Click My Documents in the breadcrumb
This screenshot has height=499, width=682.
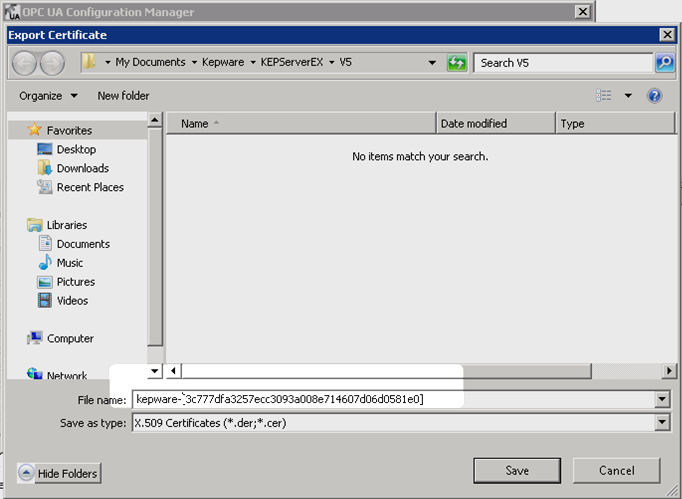[150, 63]
